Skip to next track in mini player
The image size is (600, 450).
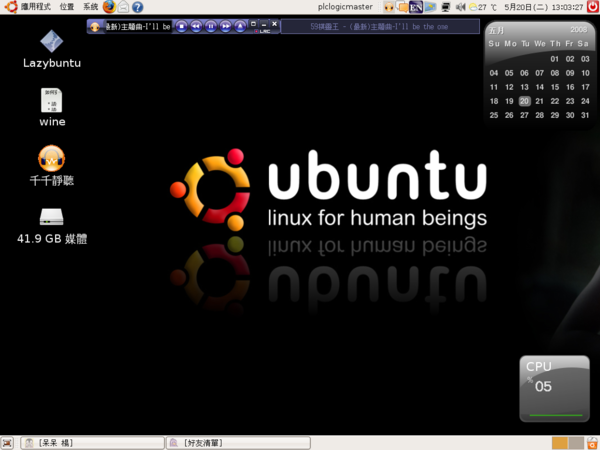click(x=225, y=26)
